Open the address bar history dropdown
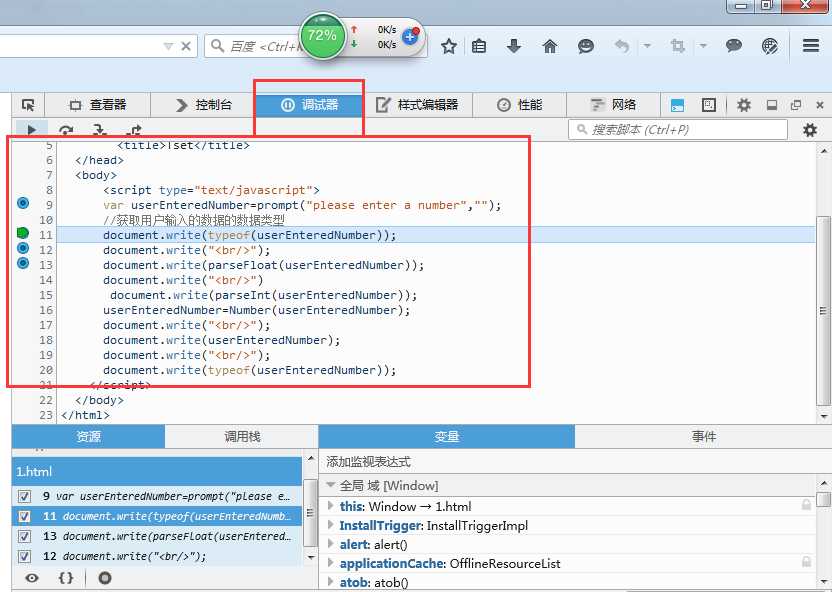 tap(168, 46)
